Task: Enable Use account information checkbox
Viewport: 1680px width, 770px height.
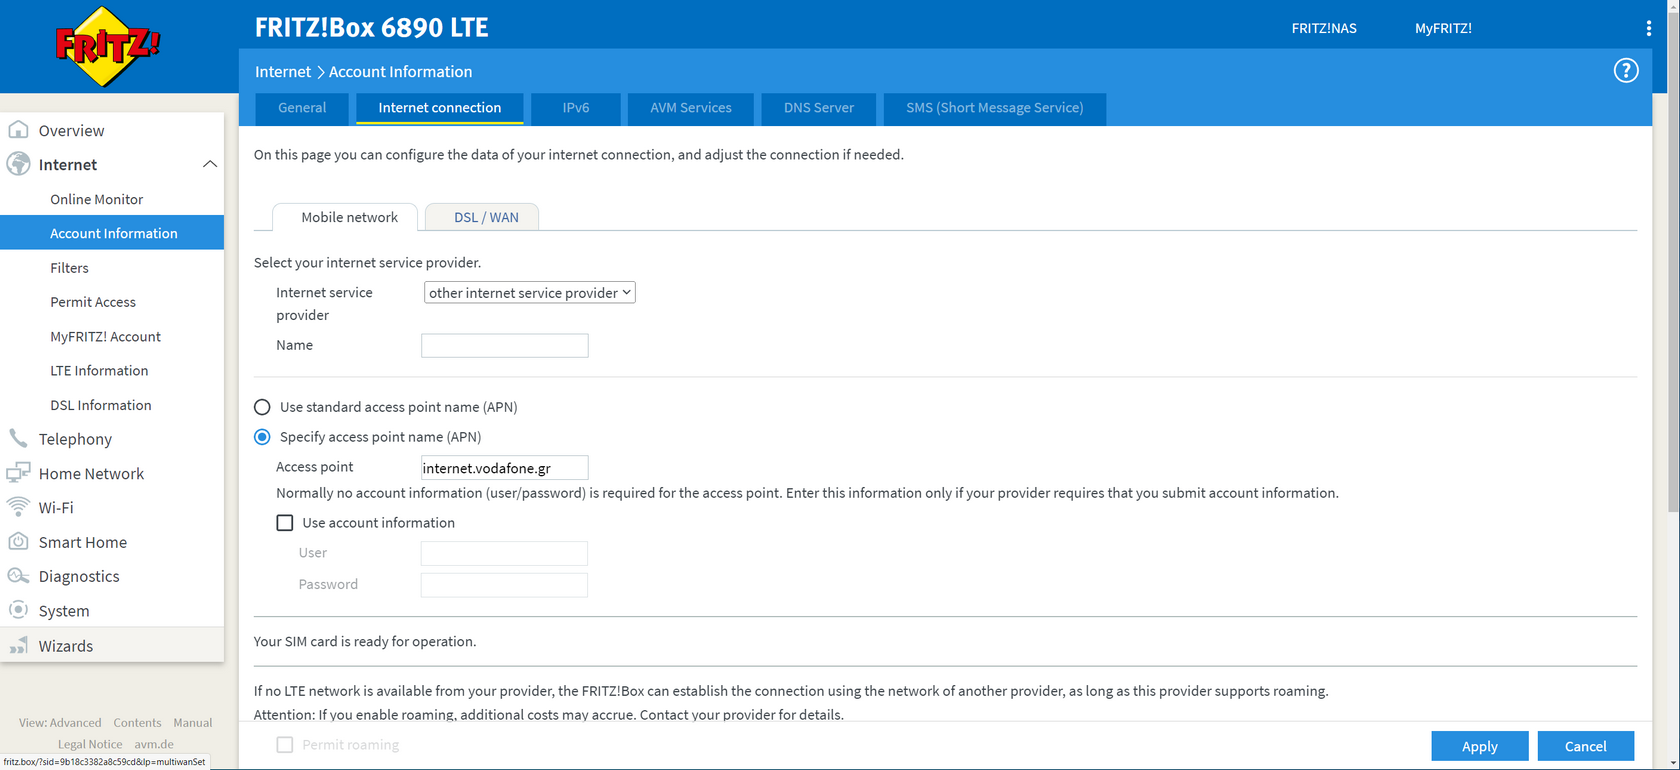Action: pyautogui.click(x=285, y=523)
